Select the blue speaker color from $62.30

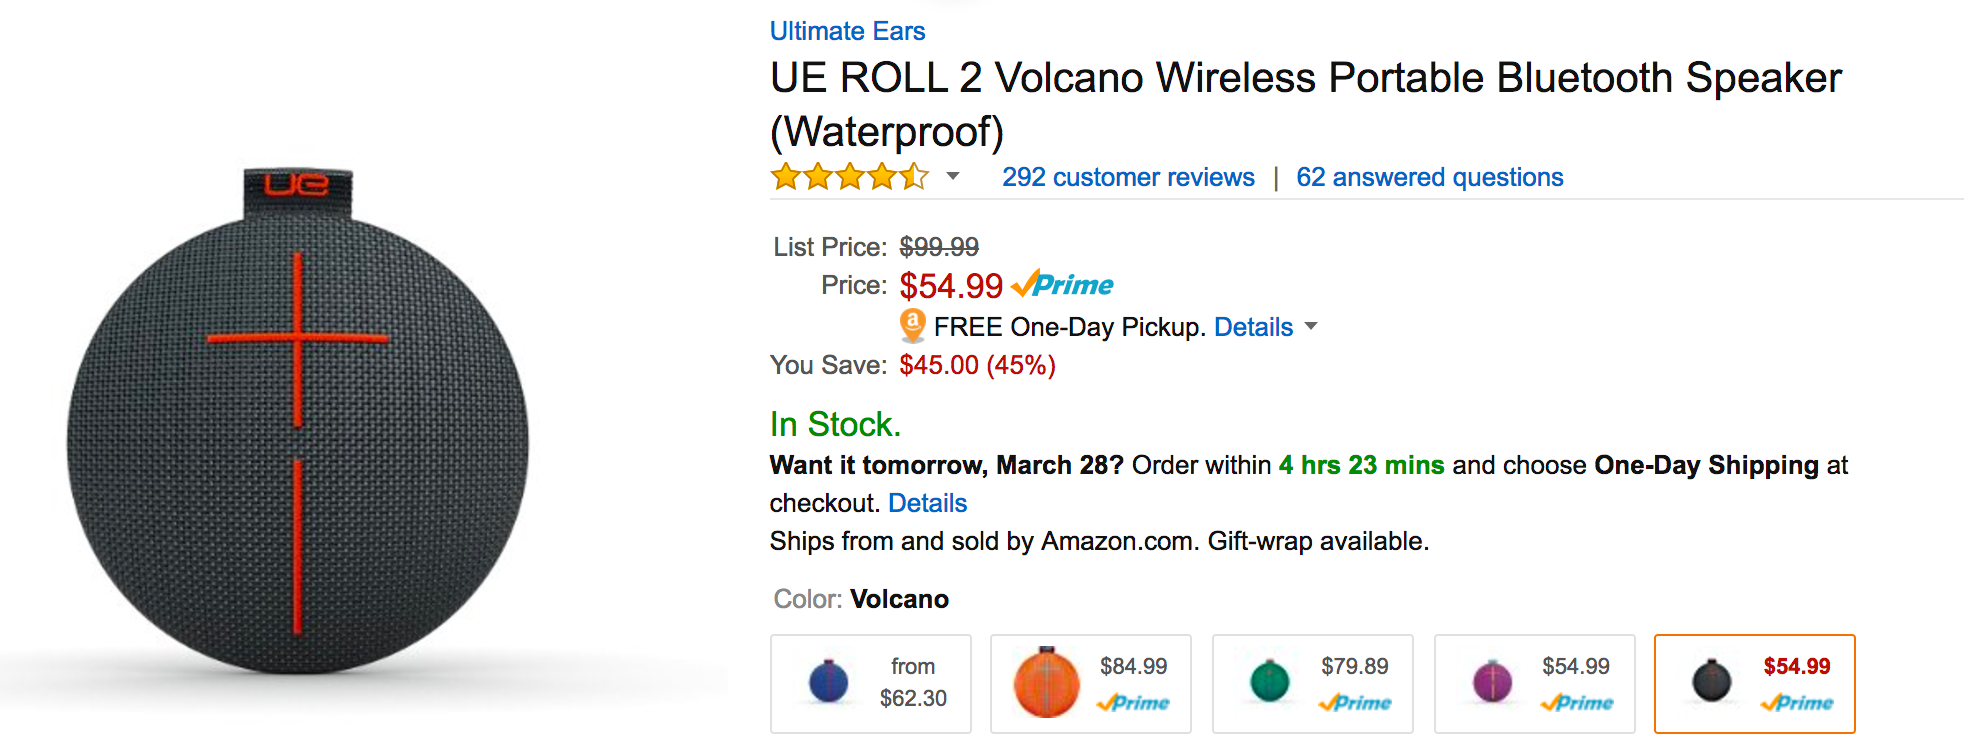click(x=870, y=684)
